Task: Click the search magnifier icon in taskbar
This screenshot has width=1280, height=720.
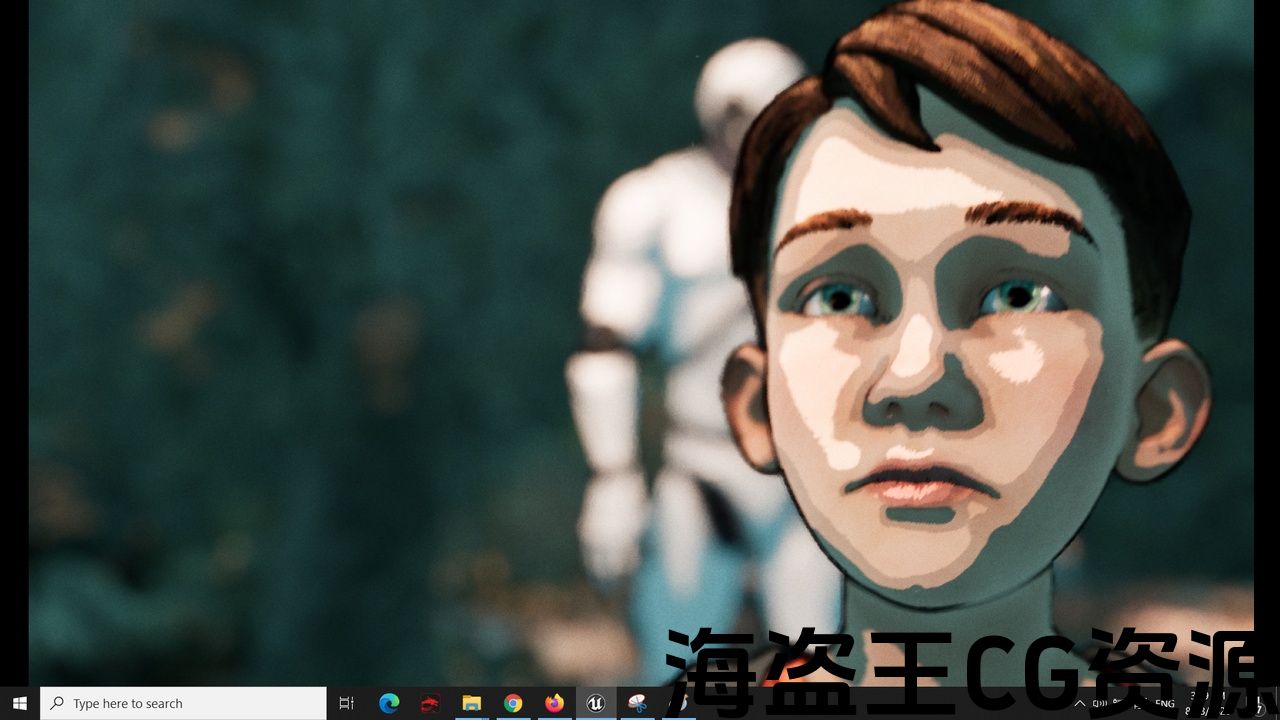Action: (x=58, y=703)
